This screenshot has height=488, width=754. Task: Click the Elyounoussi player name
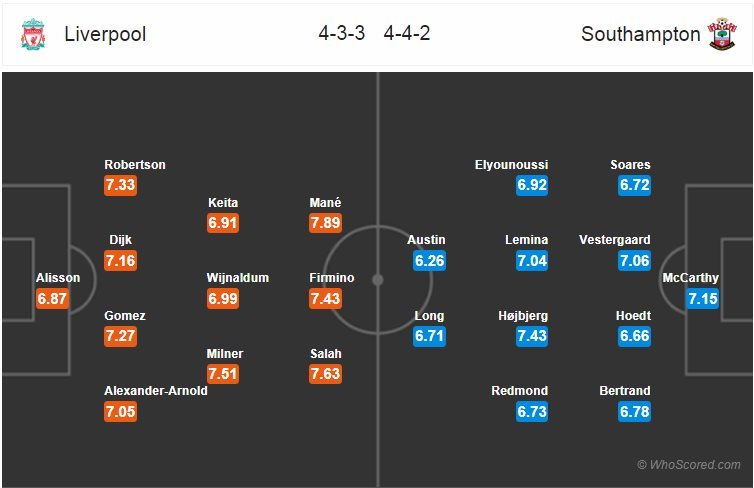tap(511, 165)
